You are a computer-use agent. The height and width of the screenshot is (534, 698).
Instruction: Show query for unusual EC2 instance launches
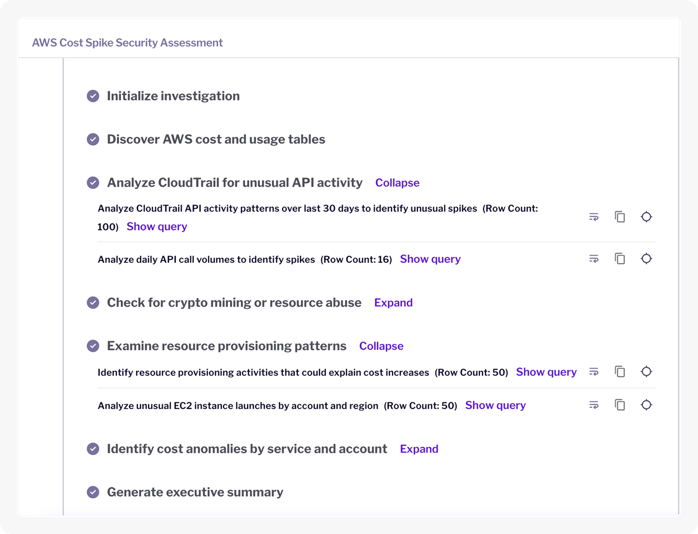point(495,405)
